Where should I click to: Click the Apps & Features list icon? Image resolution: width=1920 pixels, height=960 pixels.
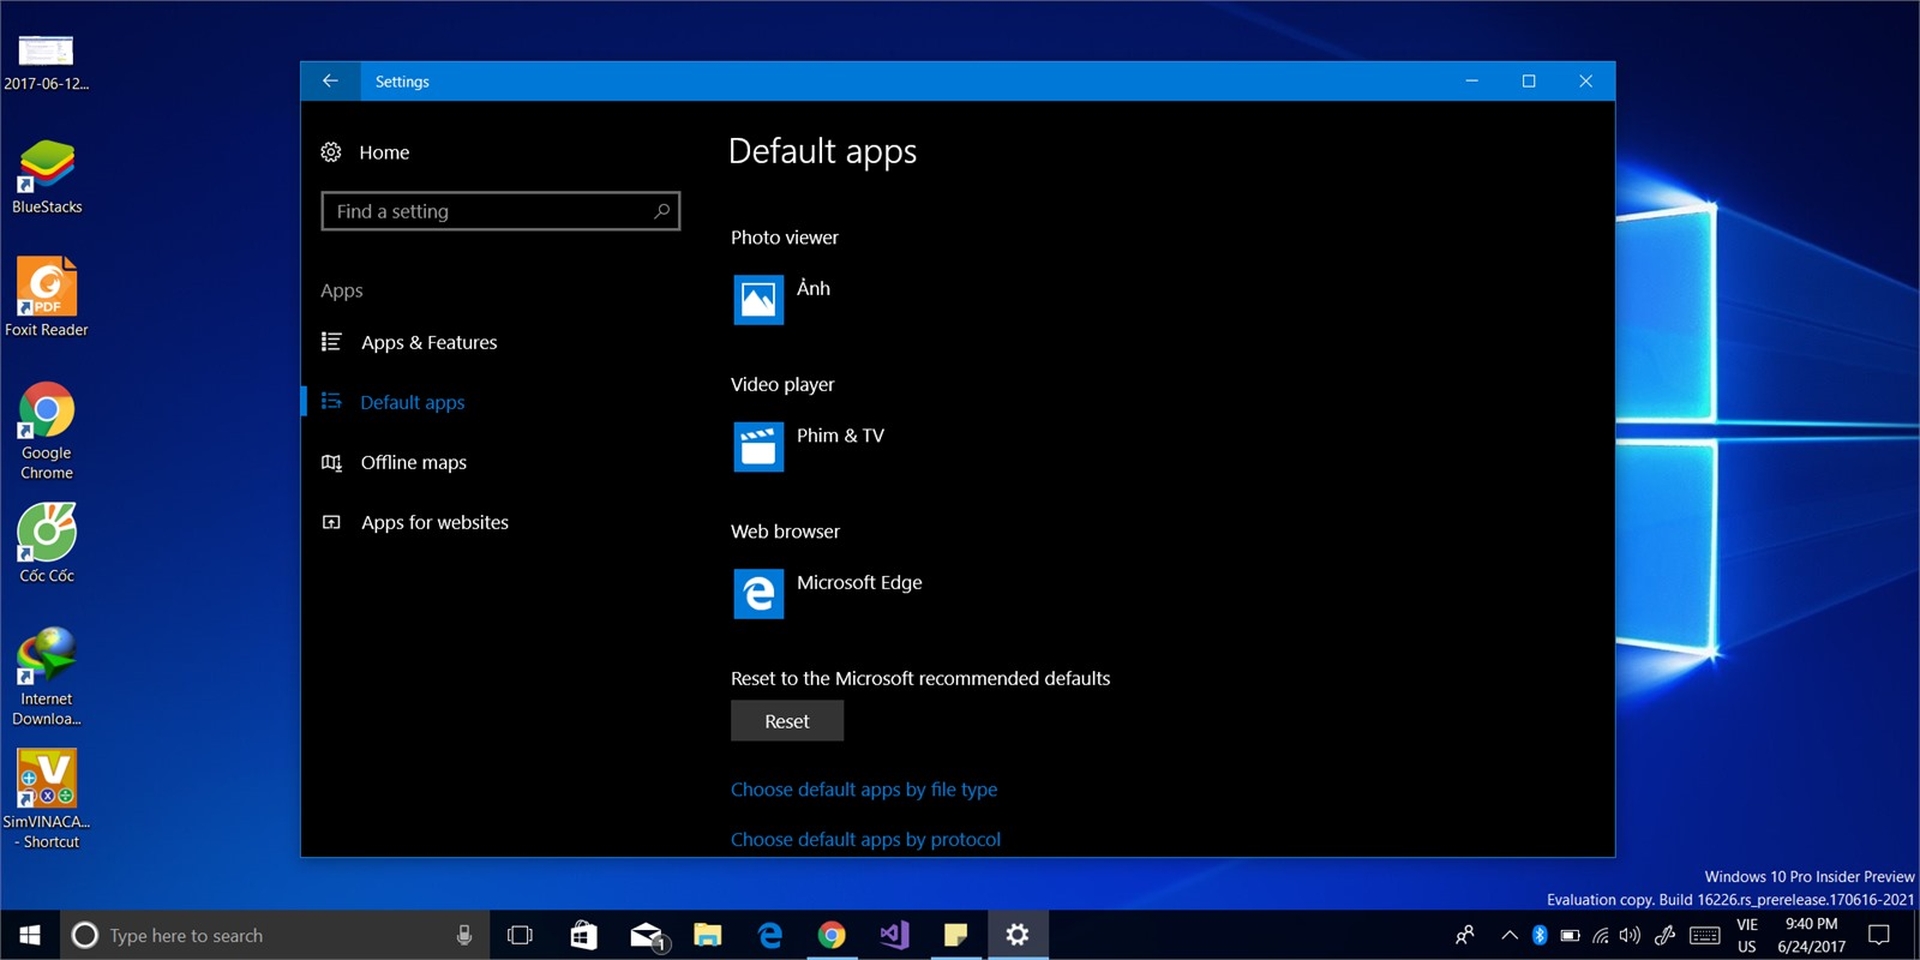[x=331, y=342]
